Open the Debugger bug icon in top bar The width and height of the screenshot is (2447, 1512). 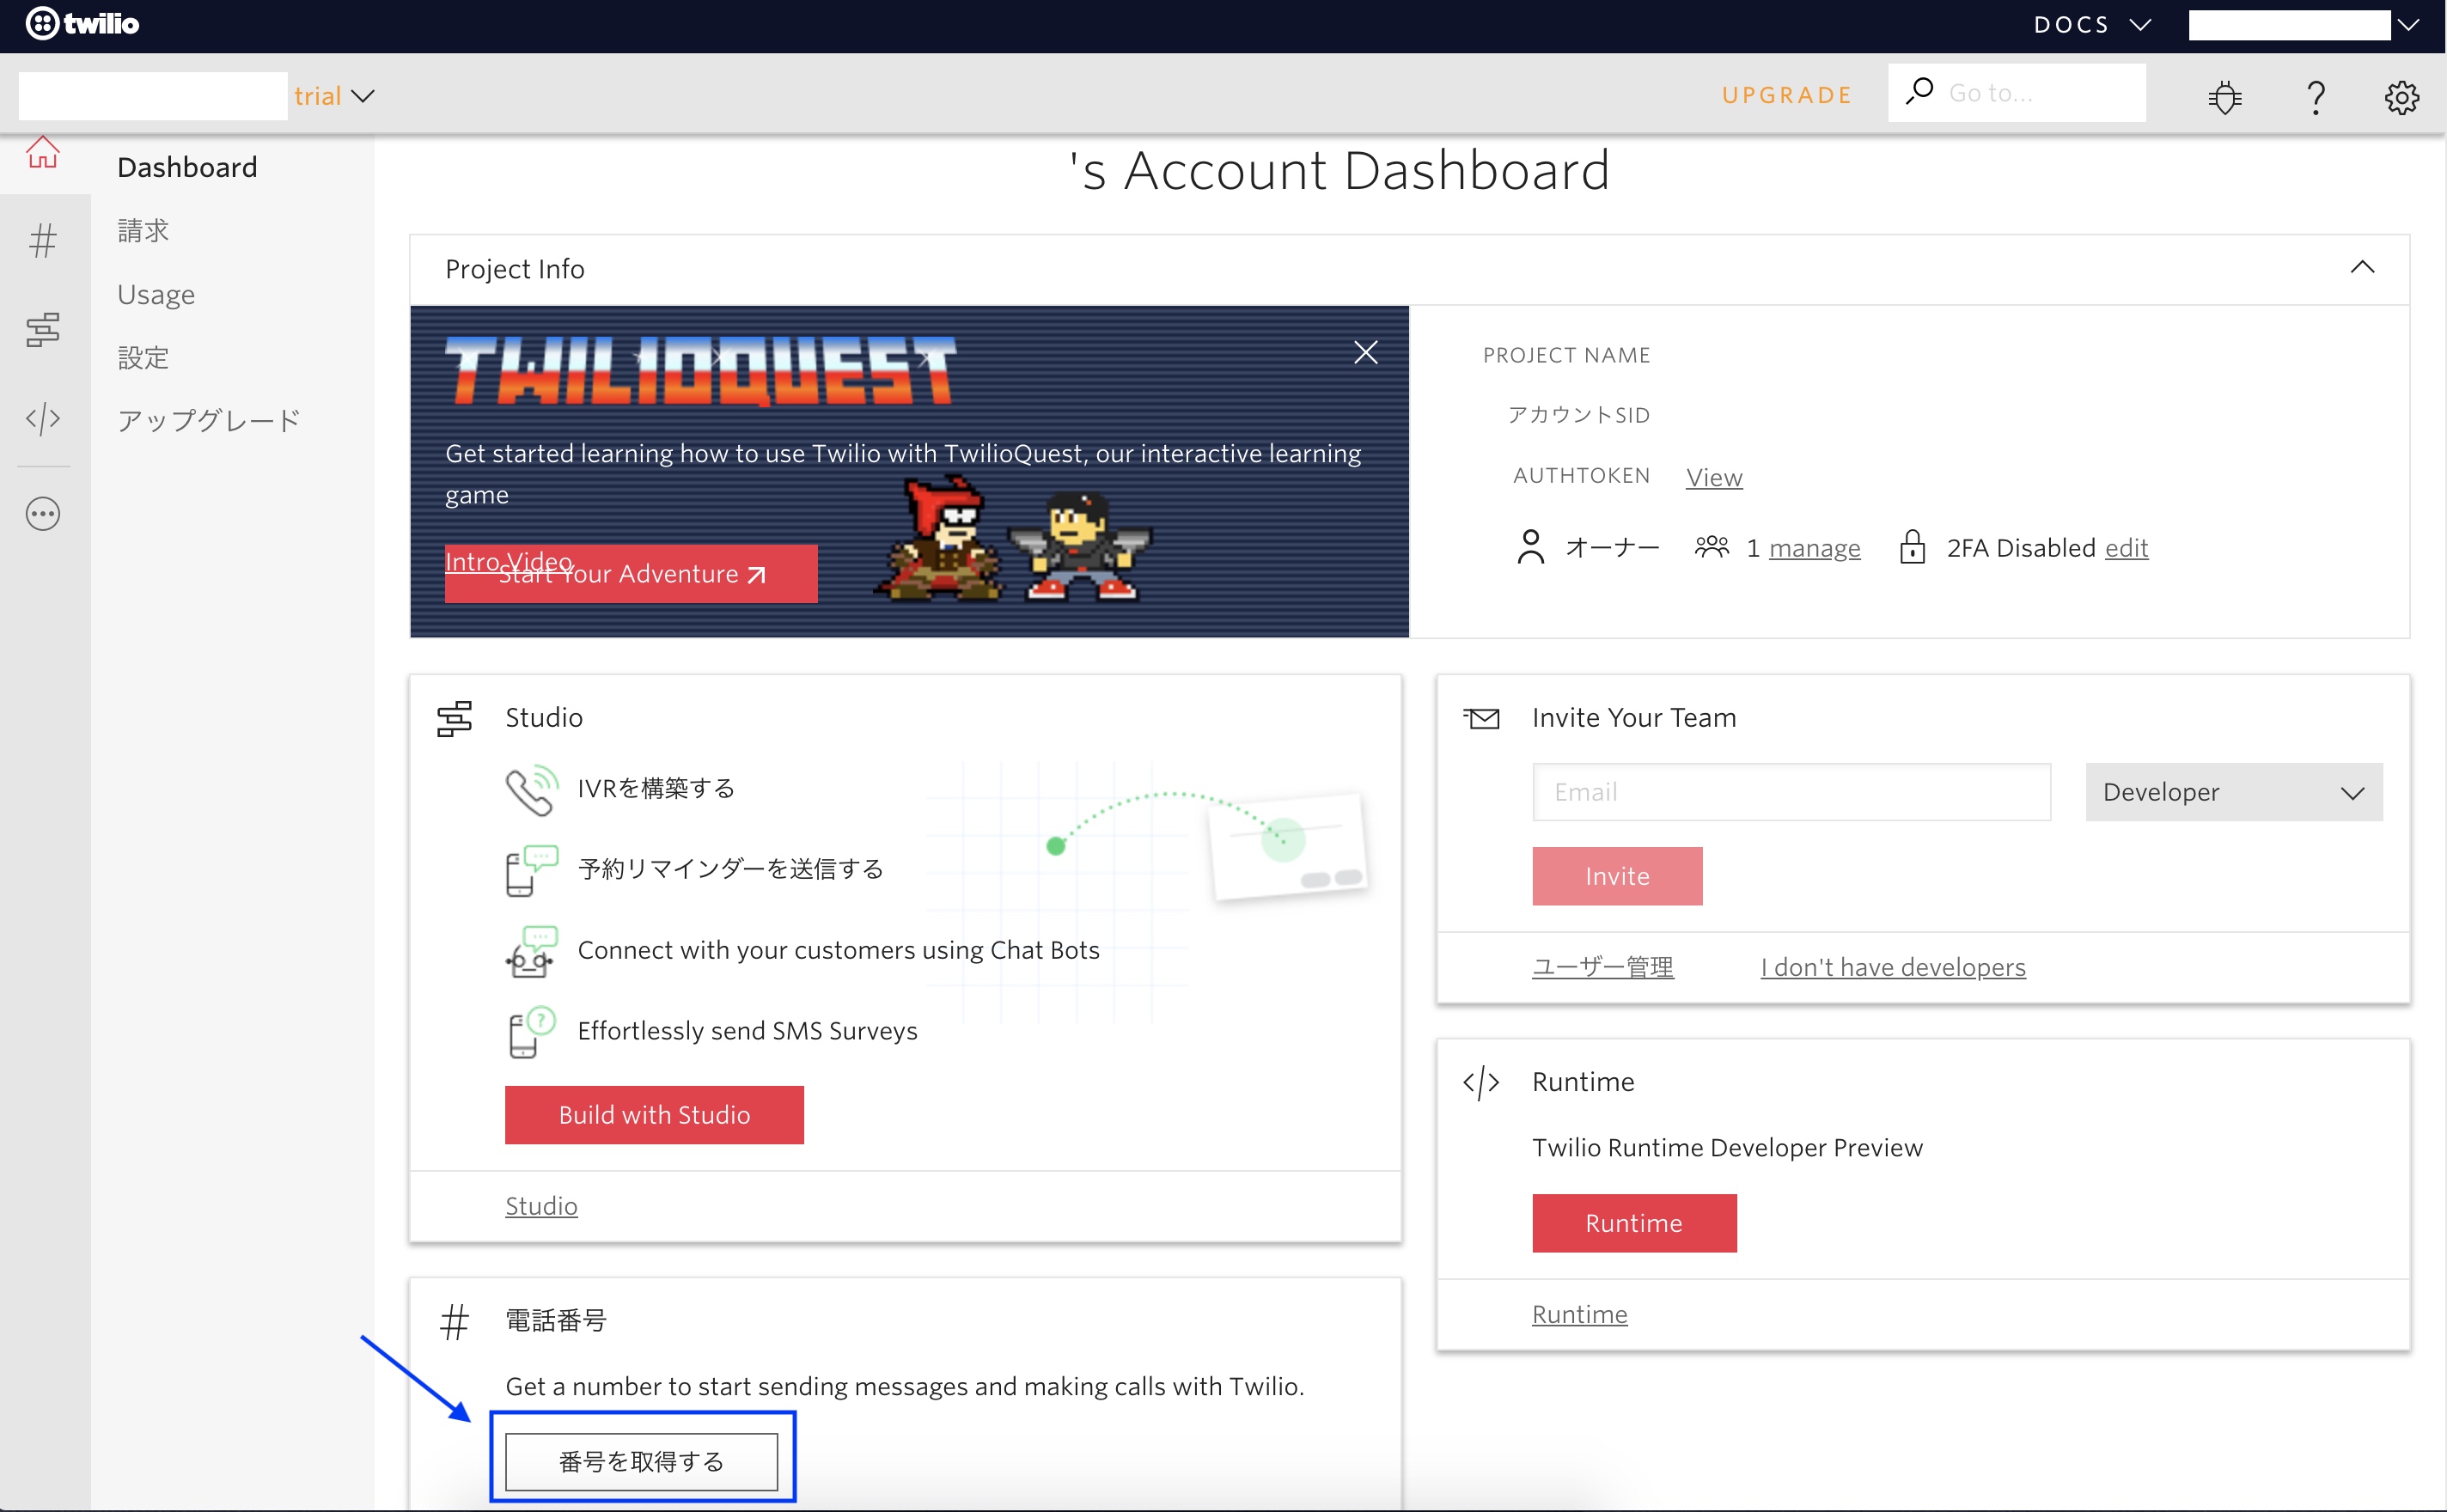(2224, 96)
